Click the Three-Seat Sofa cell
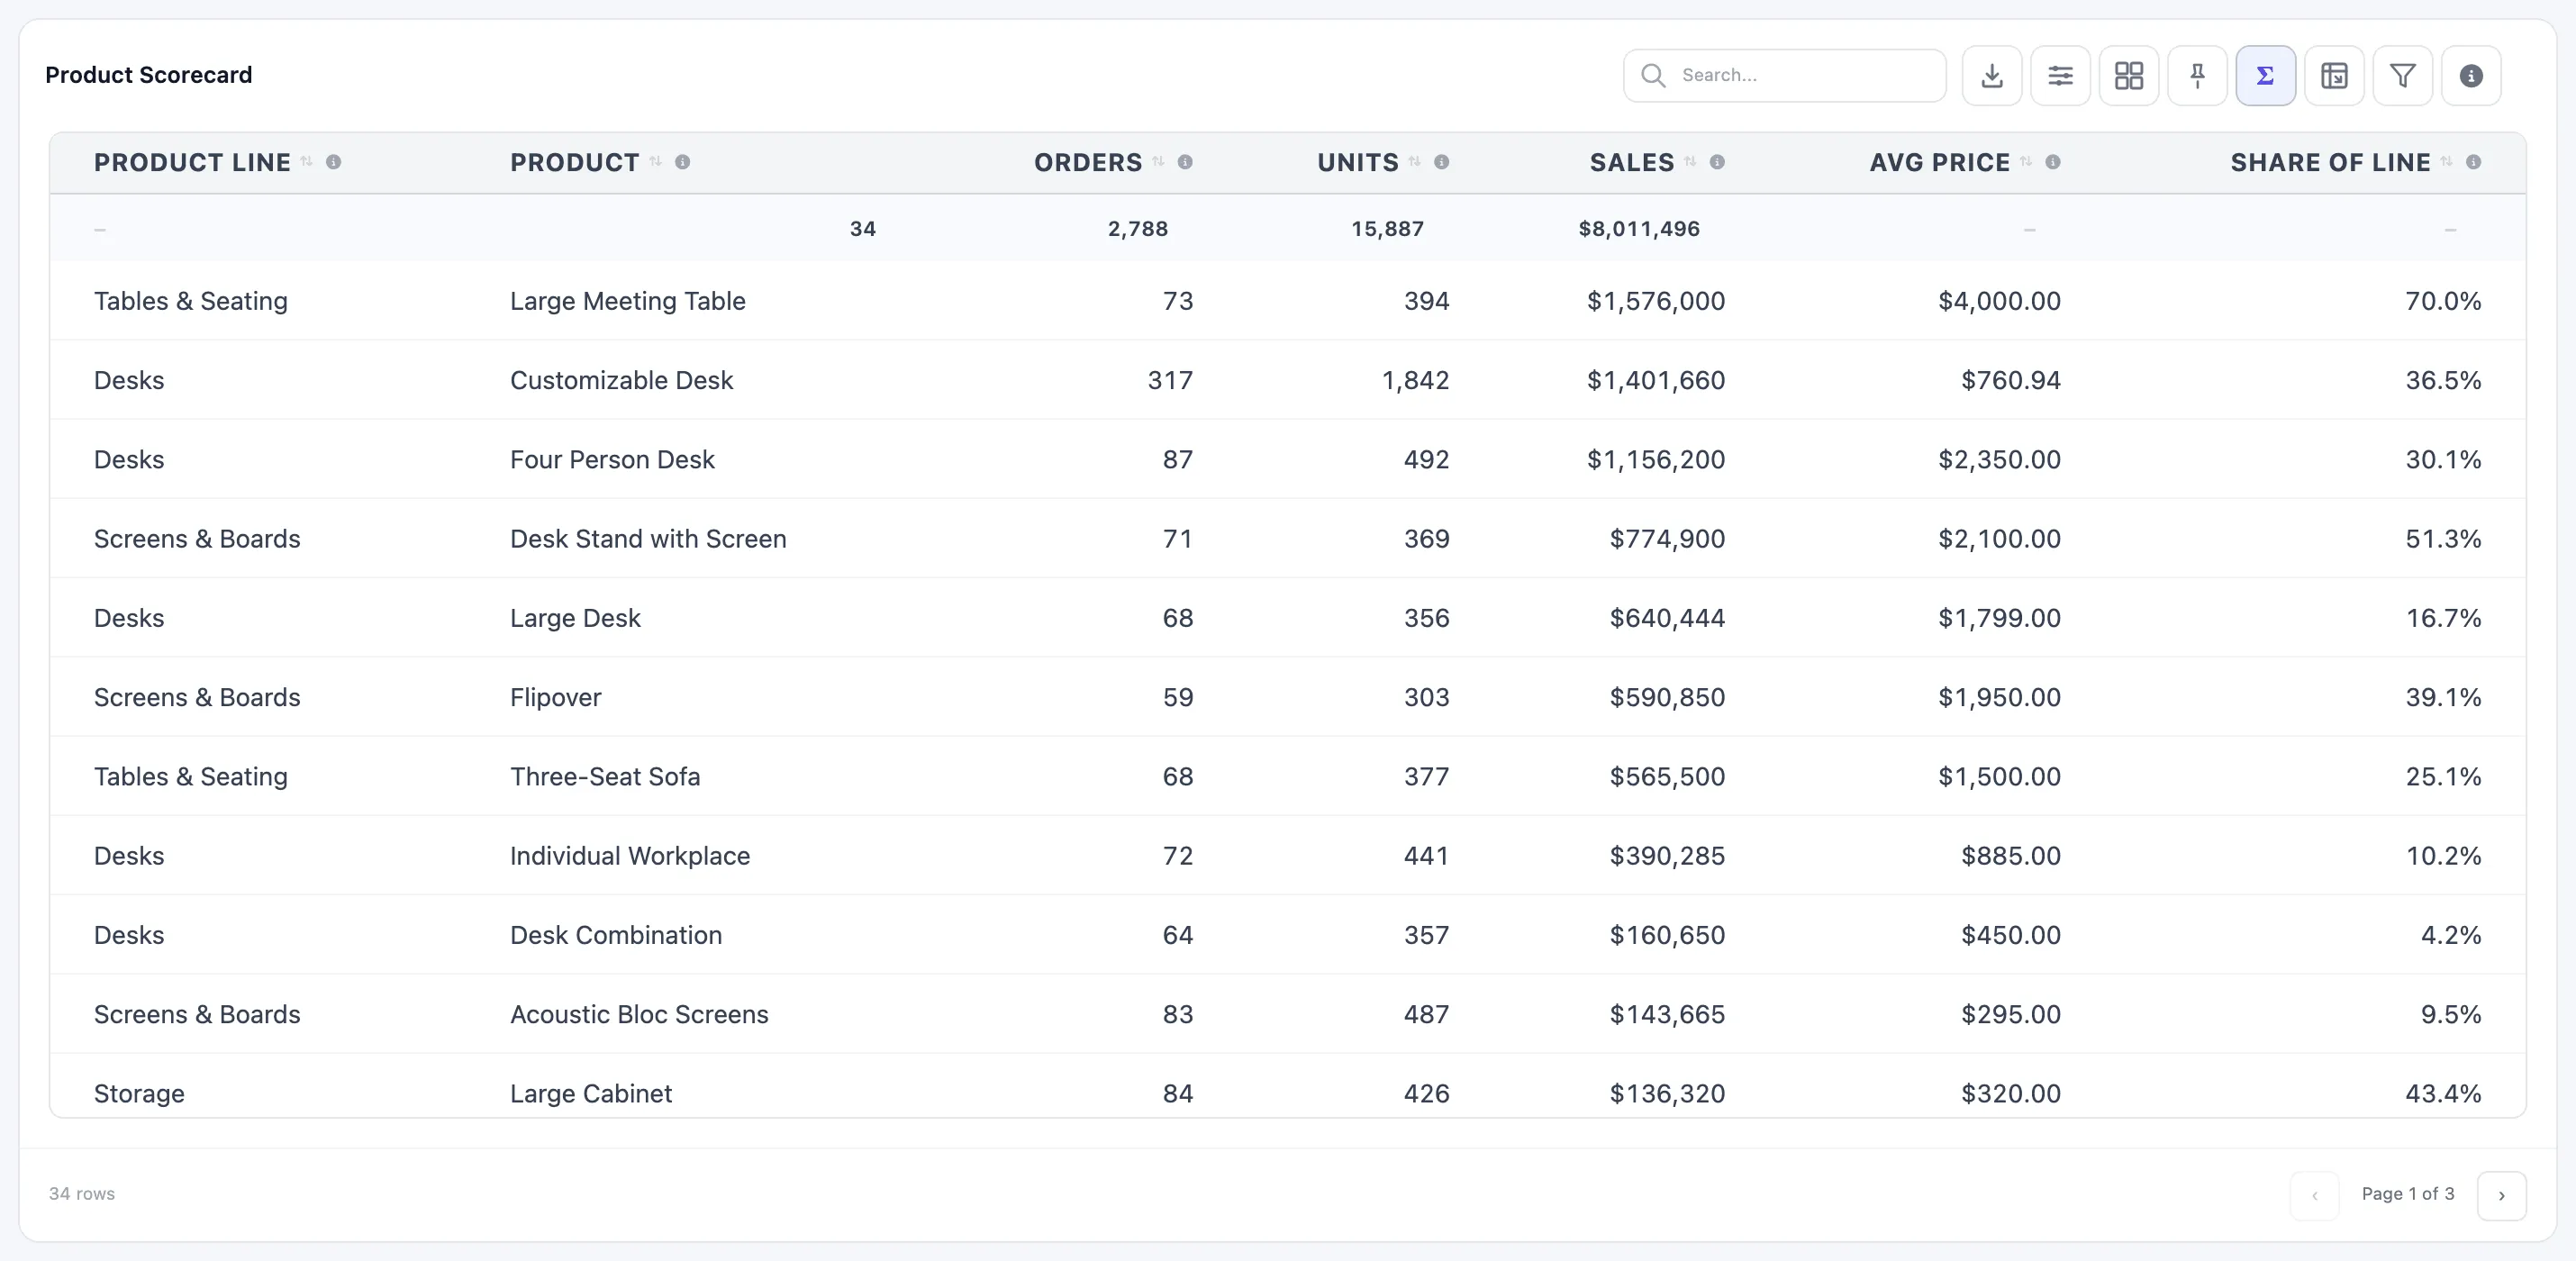Screen dimensions: 2576x1261 [x=605, y=777]
